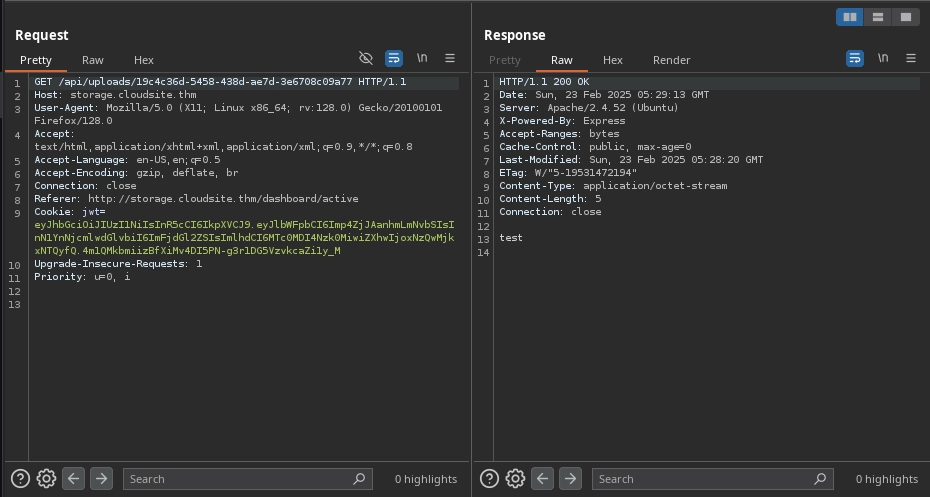Go to next search match in Response

[570, 479]
